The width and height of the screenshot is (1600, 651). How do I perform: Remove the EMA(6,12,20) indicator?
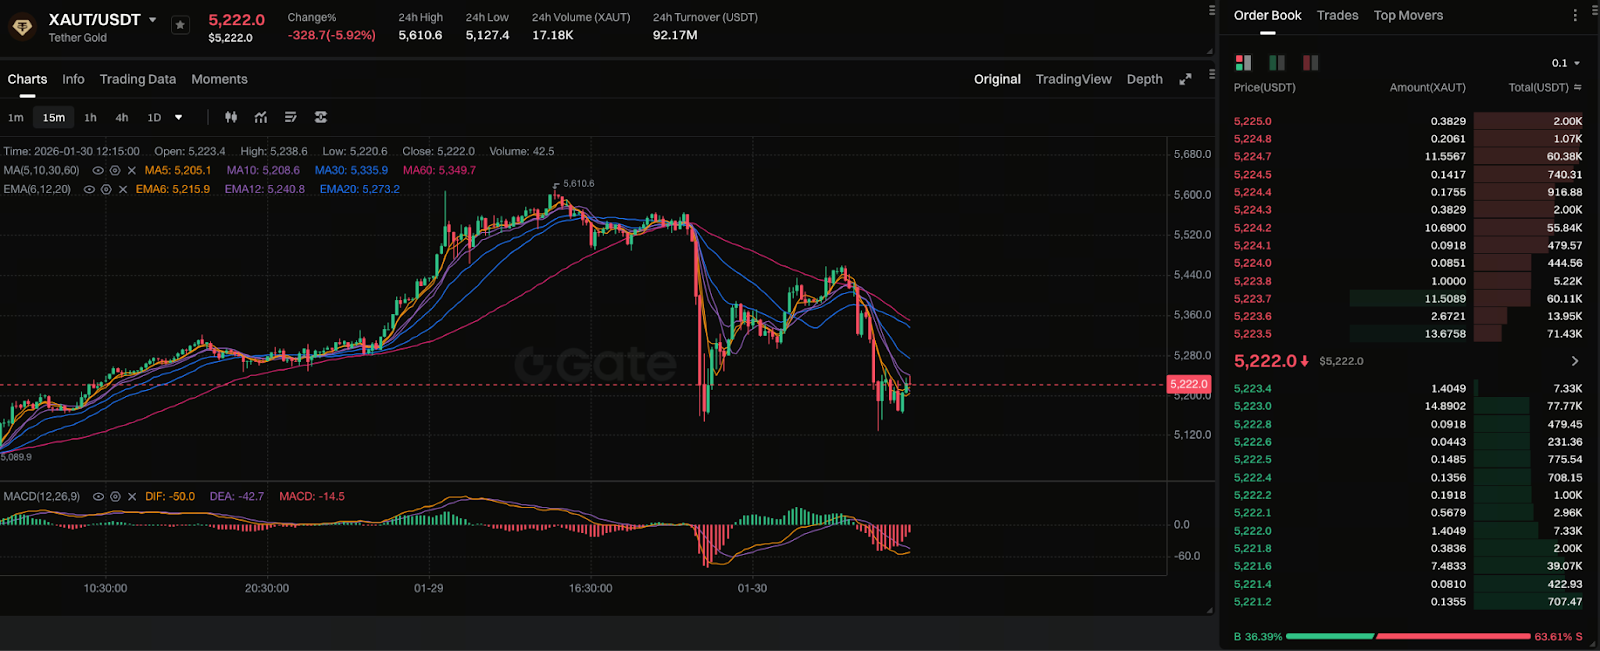(x=123, y=189)
